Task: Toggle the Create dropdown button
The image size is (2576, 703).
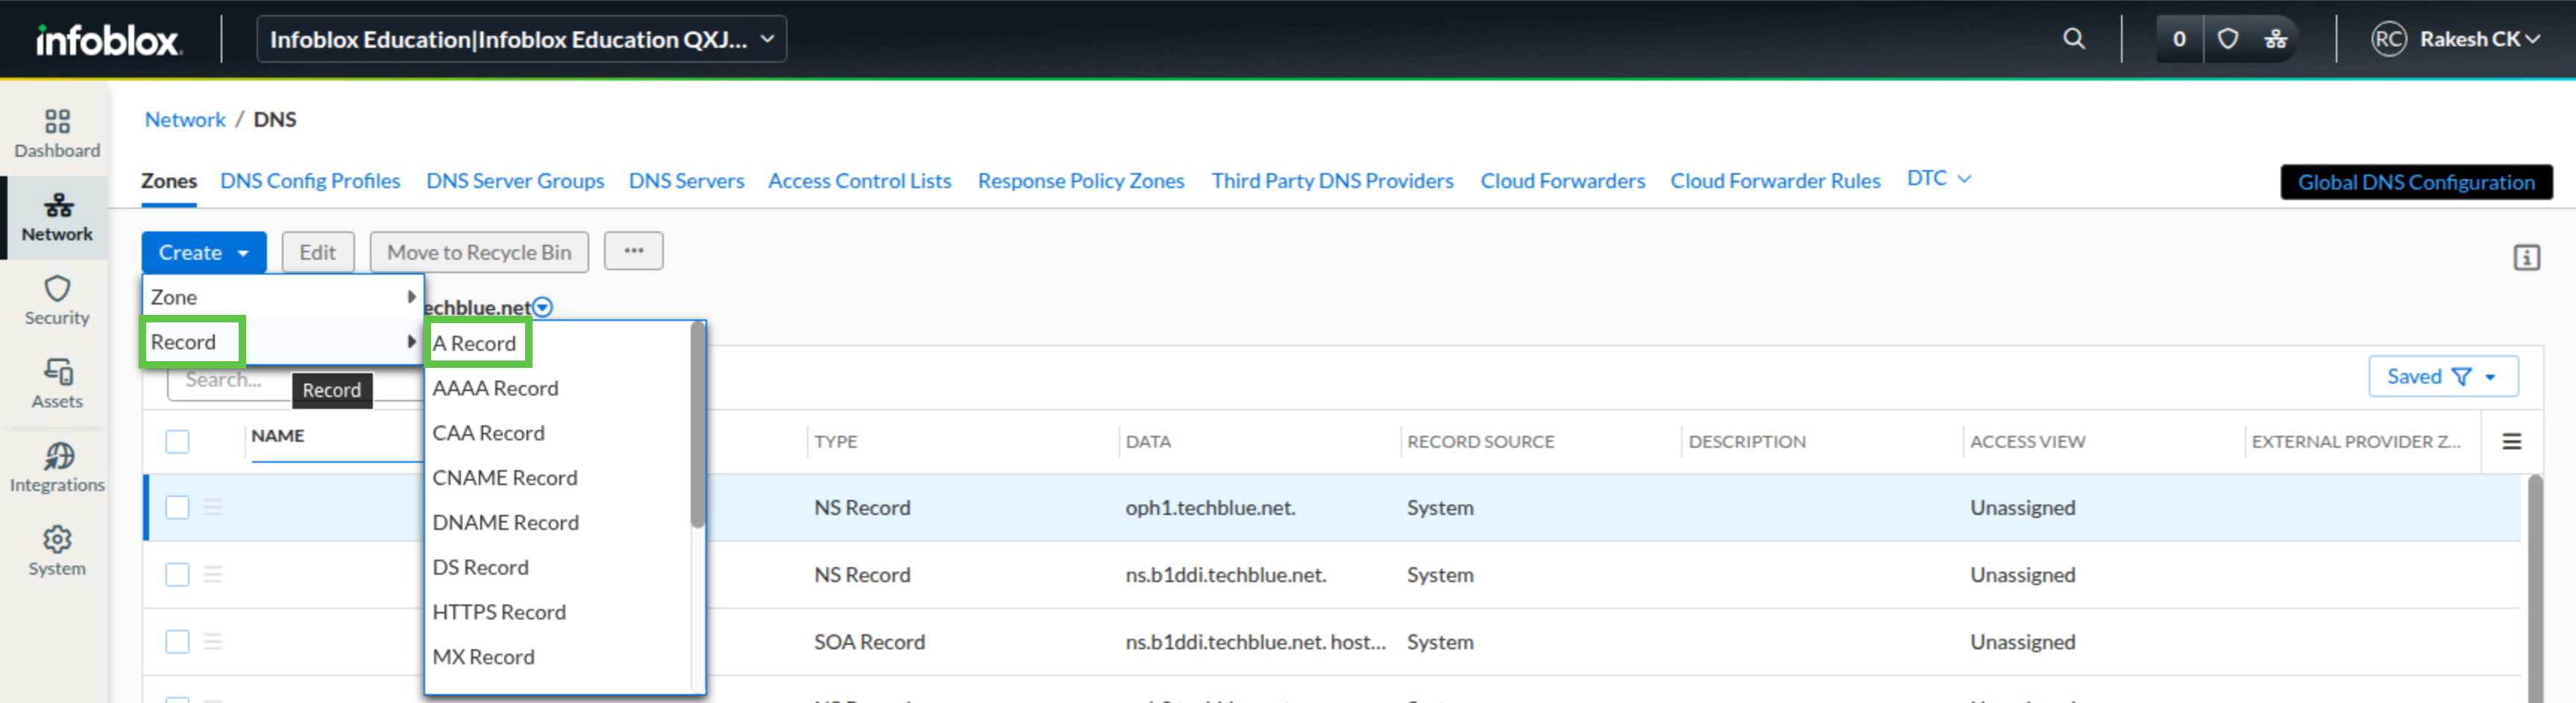Action: [203, 252]
